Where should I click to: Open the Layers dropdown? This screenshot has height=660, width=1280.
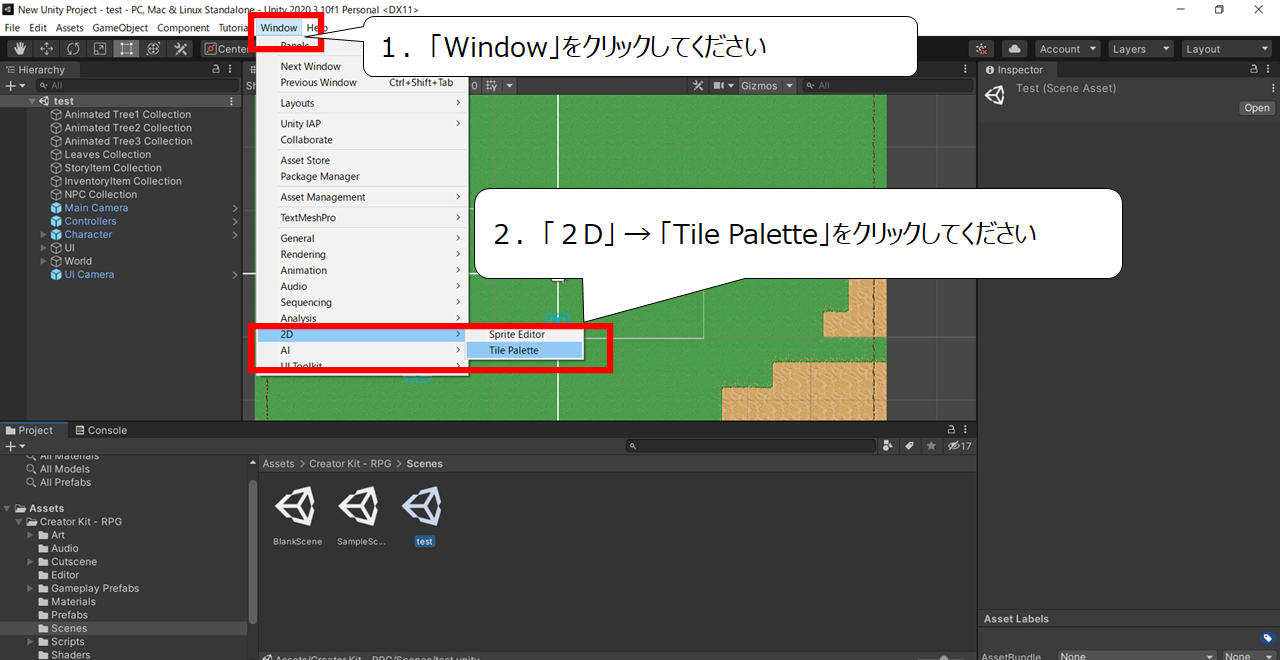click(x=1140, y=49)
